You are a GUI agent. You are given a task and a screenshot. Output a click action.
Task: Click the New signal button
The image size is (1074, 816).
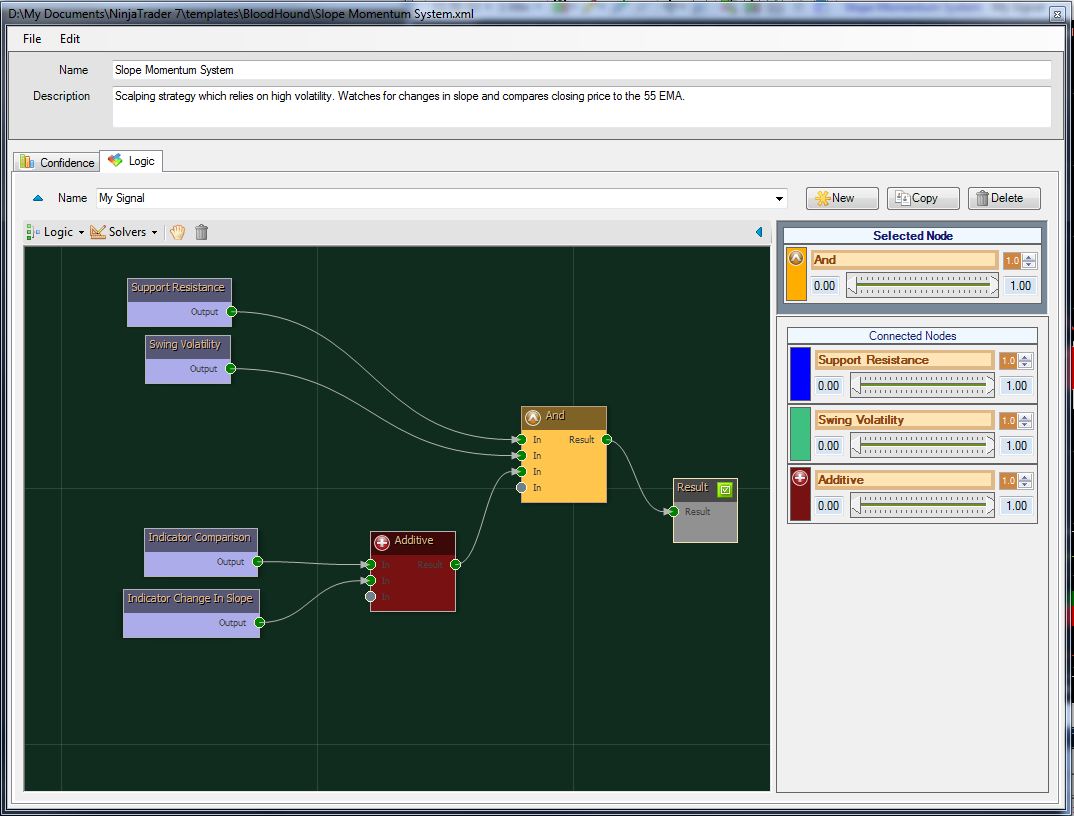tap(842, 198)
